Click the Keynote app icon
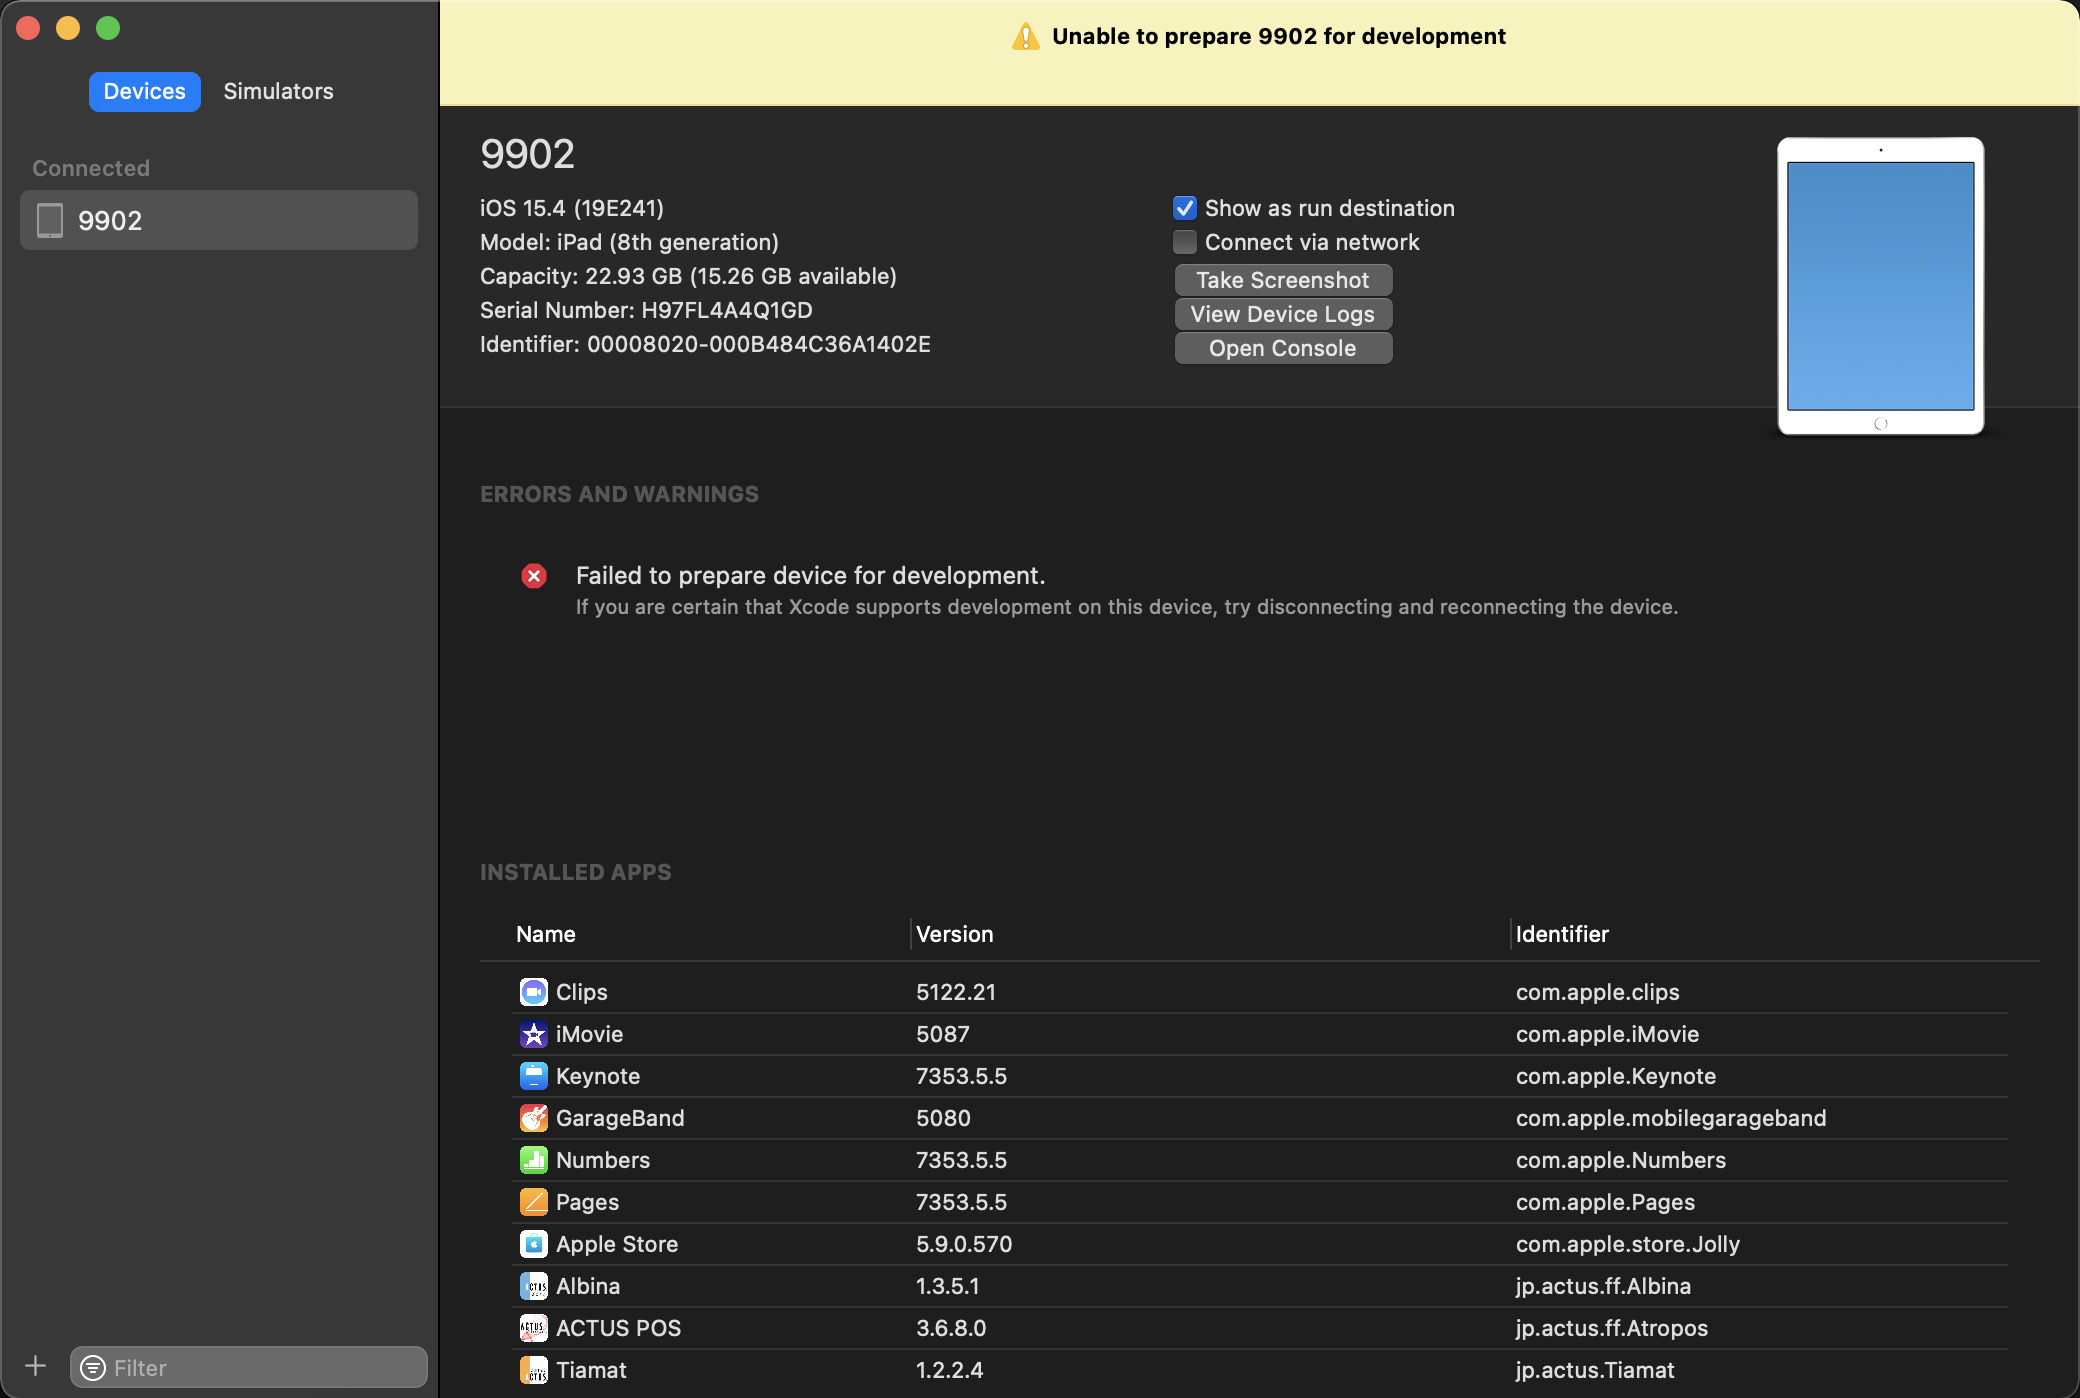 [x=534, y=1076]
